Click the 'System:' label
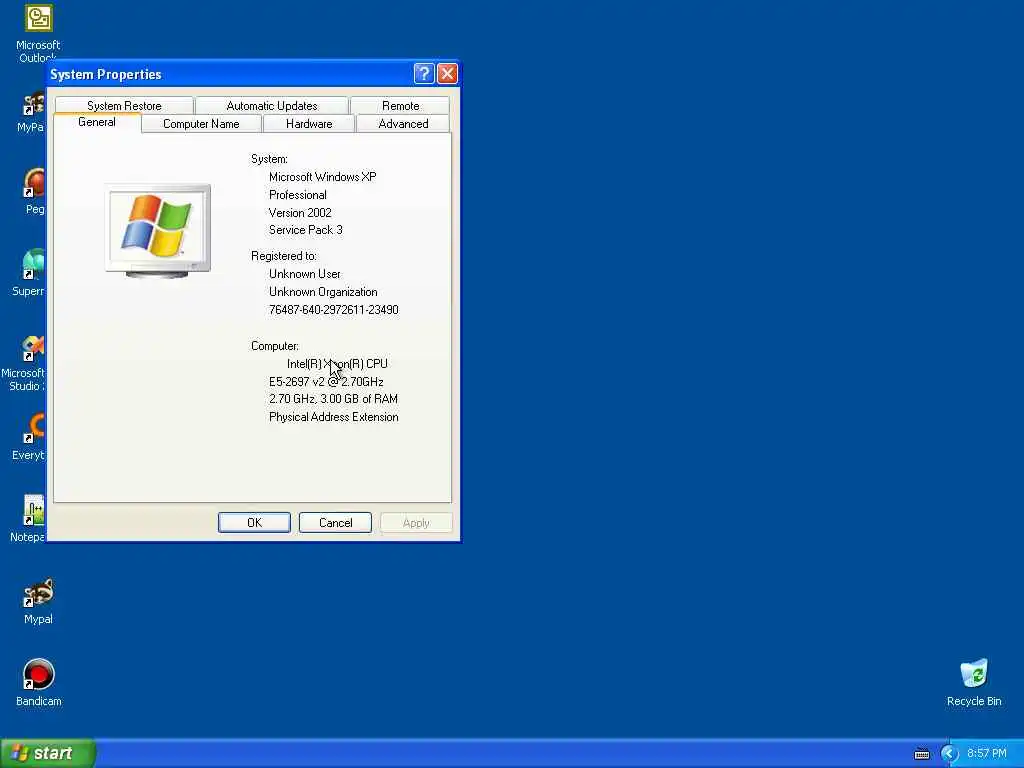This screenshot has height=768, width=1024. (x=269, y=159)
